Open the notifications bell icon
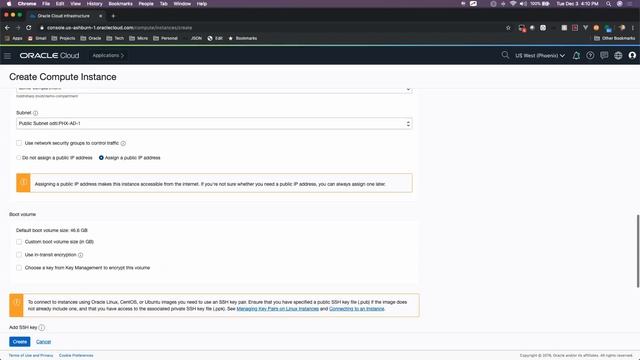Viewport: 640px width, 360px height. [x=576, y=56]
